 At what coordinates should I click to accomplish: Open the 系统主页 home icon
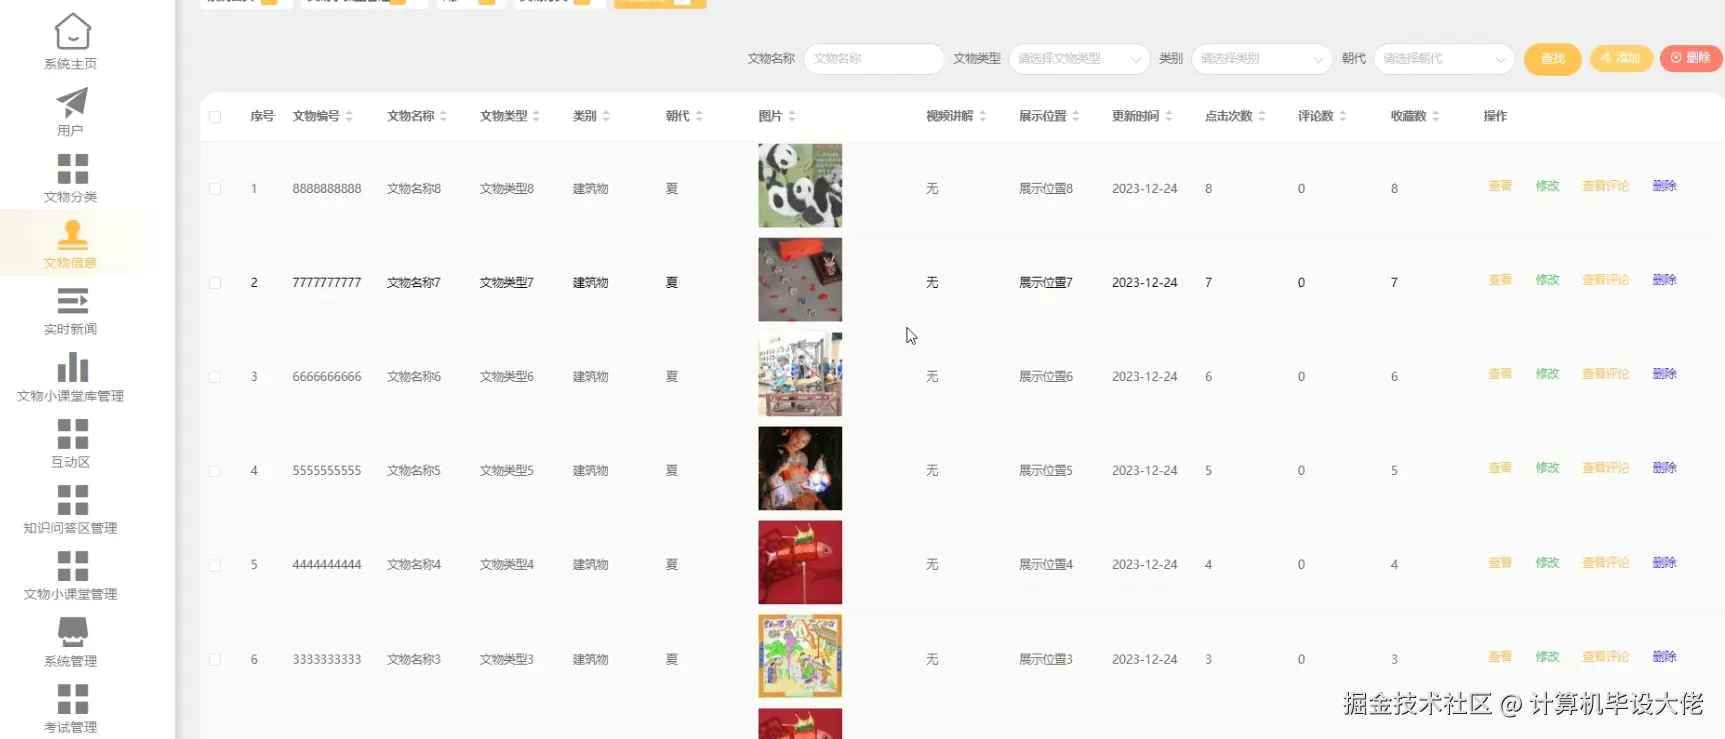click(72, 31)
